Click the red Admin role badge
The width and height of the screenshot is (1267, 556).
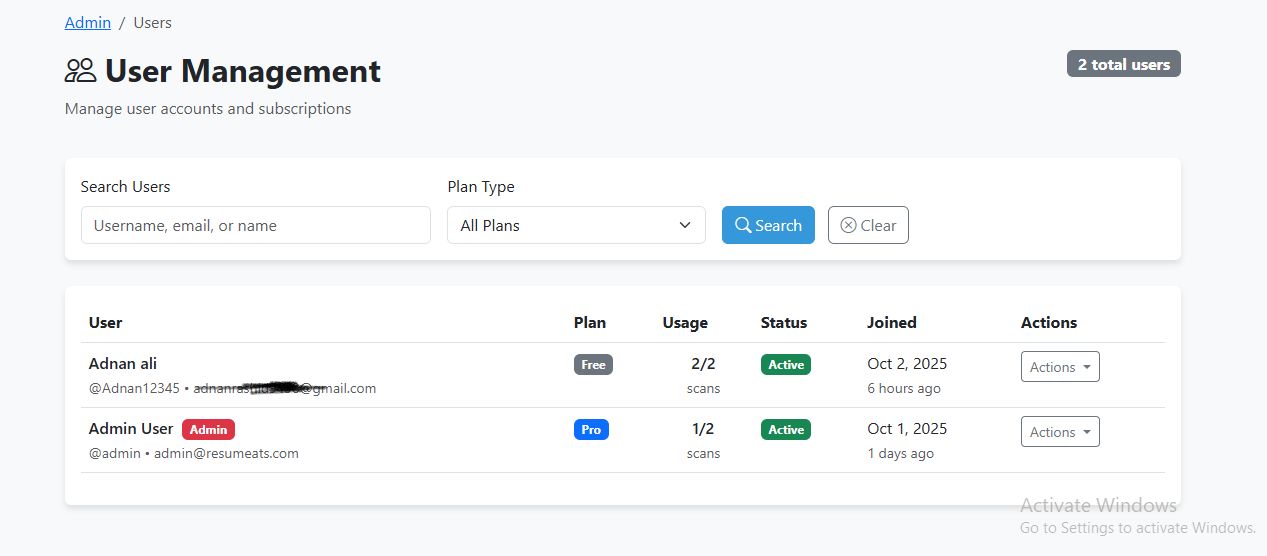(208, 430)
